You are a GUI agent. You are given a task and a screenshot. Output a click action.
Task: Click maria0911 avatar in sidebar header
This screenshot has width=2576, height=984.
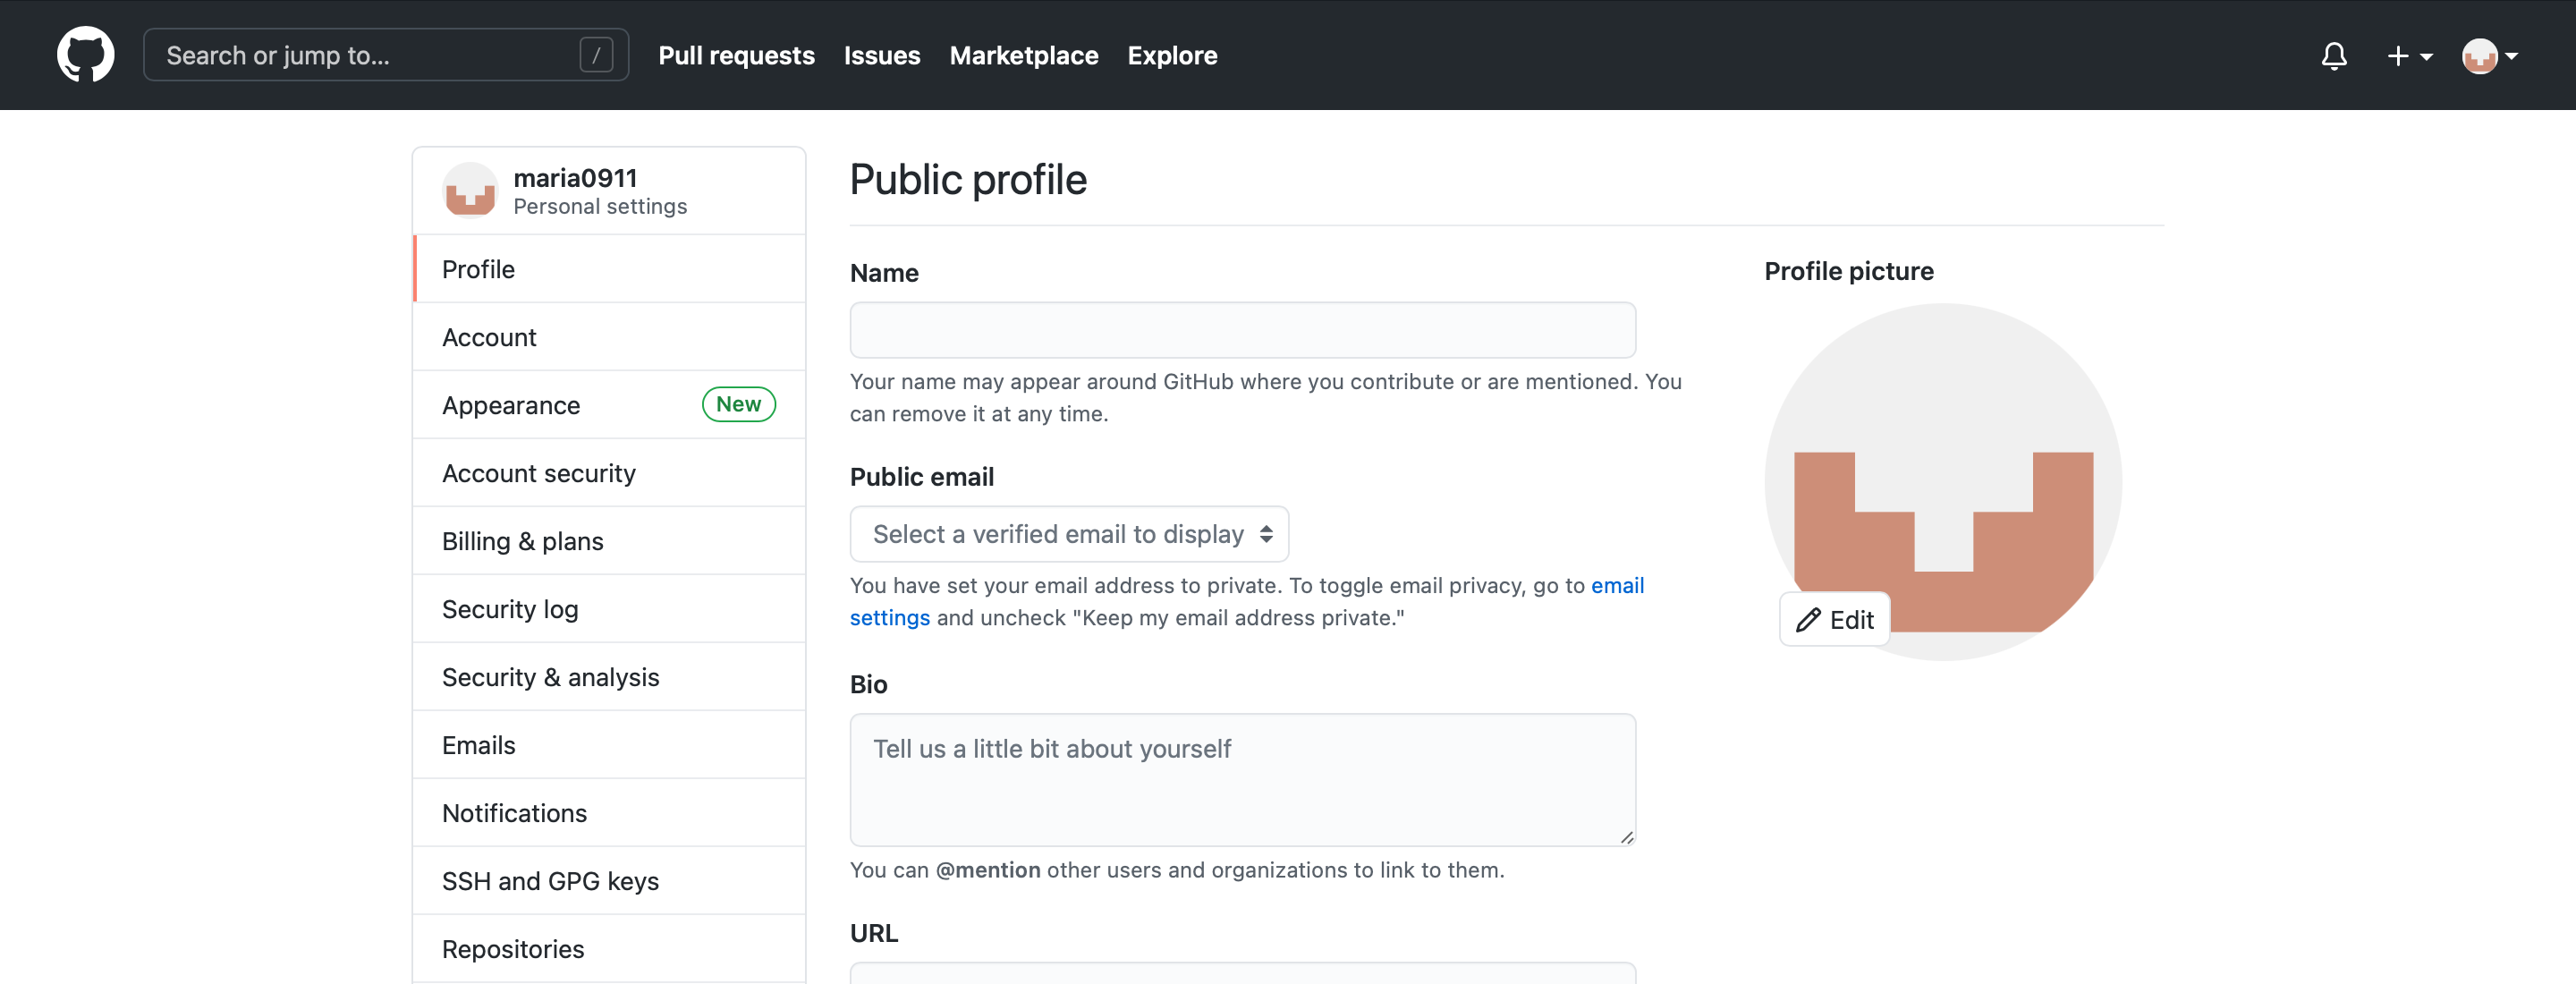pos(470,190)
